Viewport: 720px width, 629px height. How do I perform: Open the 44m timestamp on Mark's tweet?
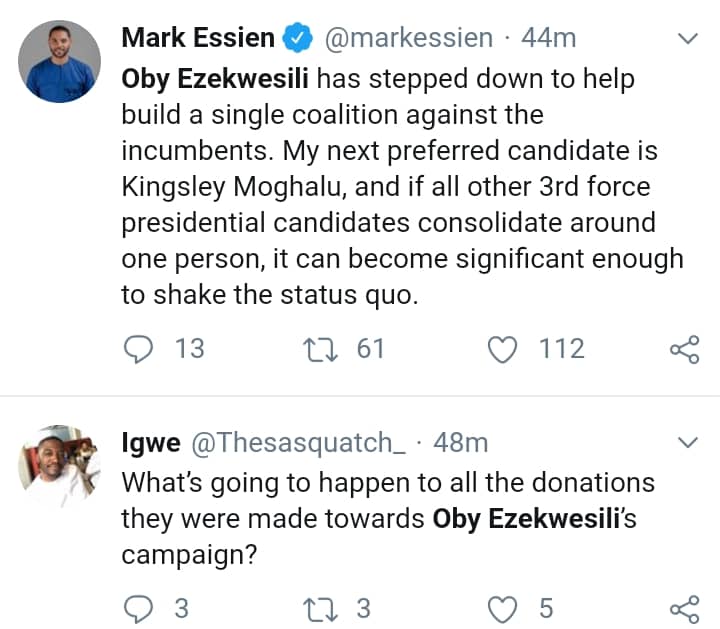[x=549, y=38]
